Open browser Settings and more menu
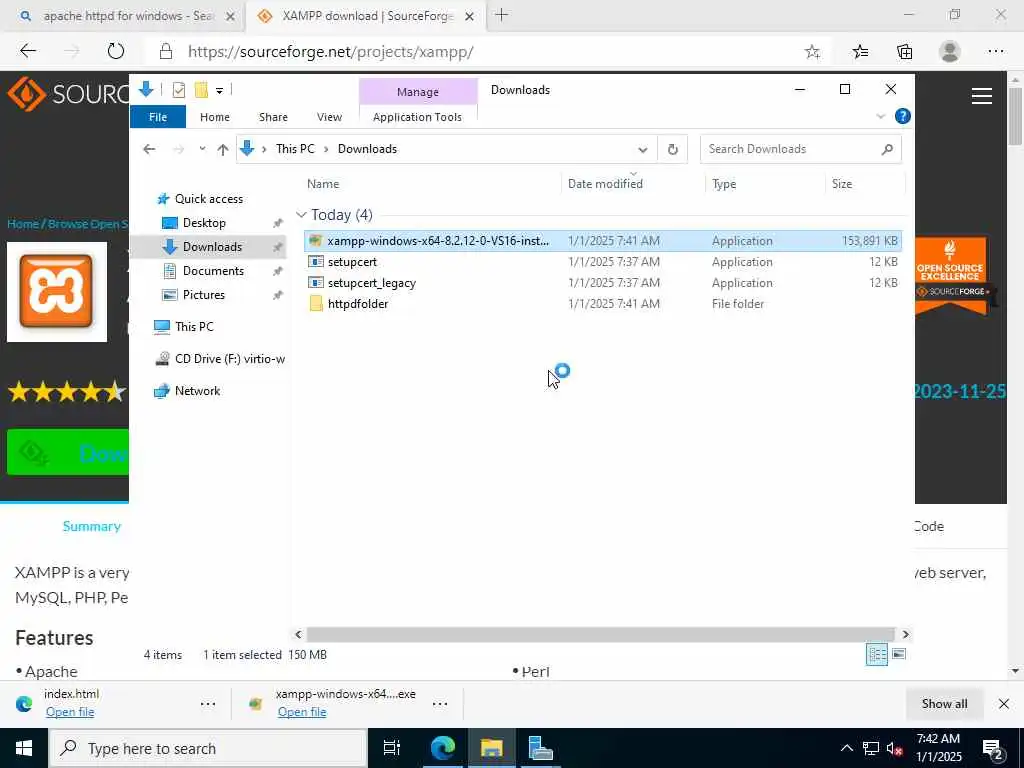This screenshot has width=1024, height=768. [995, 52]
